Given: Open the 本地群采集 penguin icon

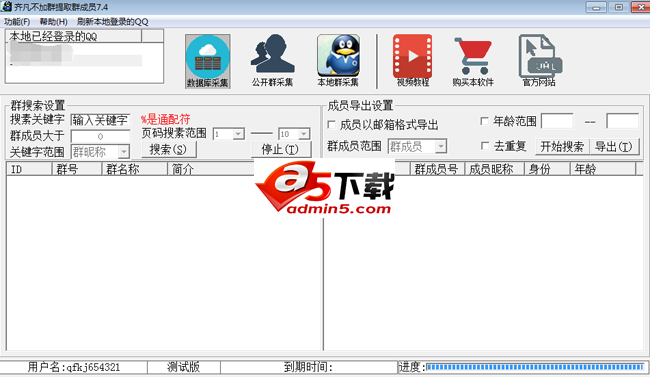Looking at the screenshot, I should pyautogui.click(x=338, y=61).
